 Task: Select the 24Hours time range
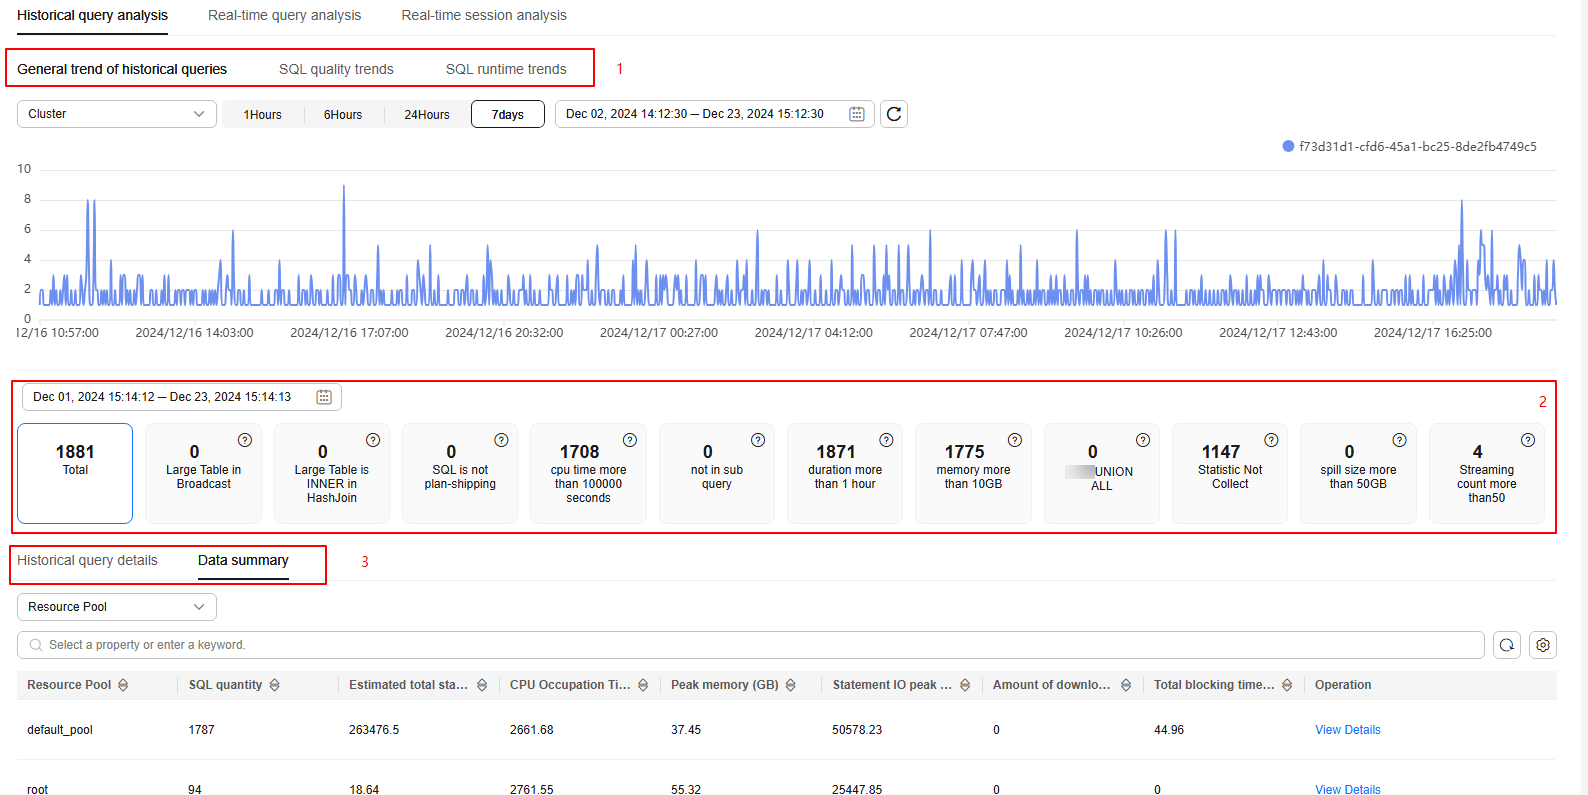click(427, 114)
